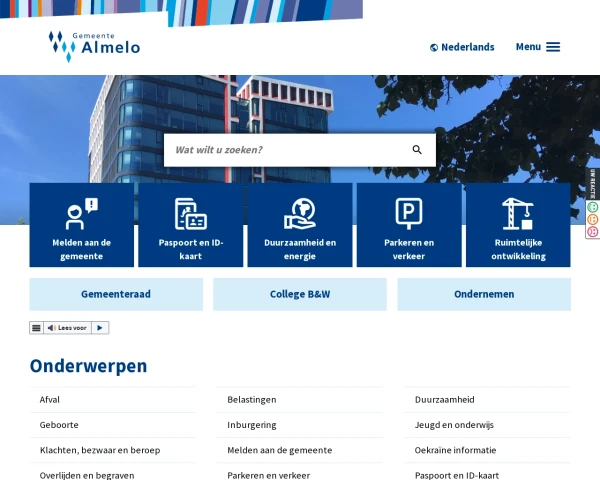Open the Duurzaamheid topic link

tap(445, 400)
